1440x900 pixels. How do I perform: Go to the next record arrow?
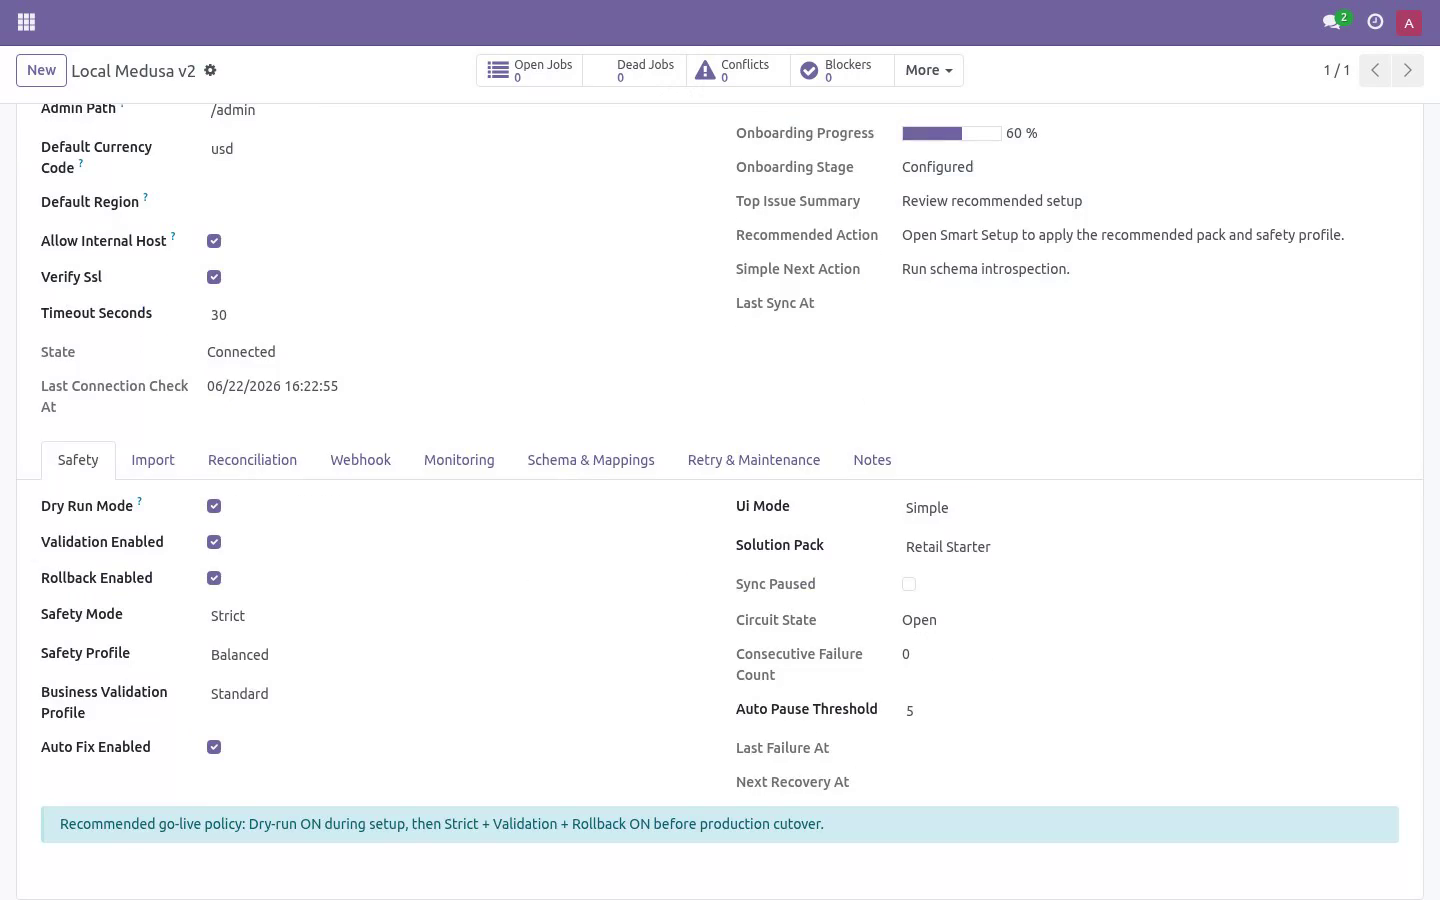(1407, 70)
